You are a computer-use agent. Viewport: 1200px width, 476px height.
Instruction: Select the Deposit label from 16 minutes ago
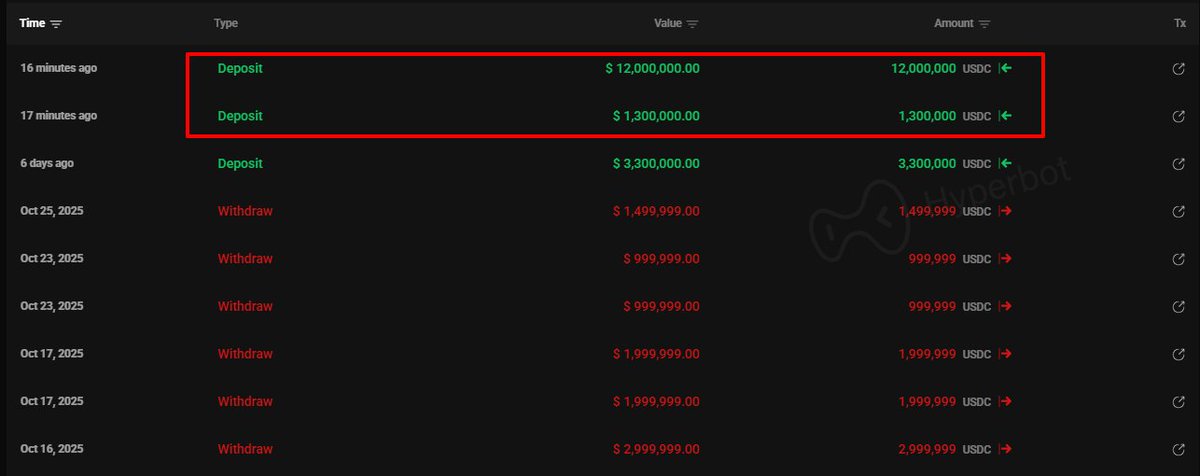[240, 68]
